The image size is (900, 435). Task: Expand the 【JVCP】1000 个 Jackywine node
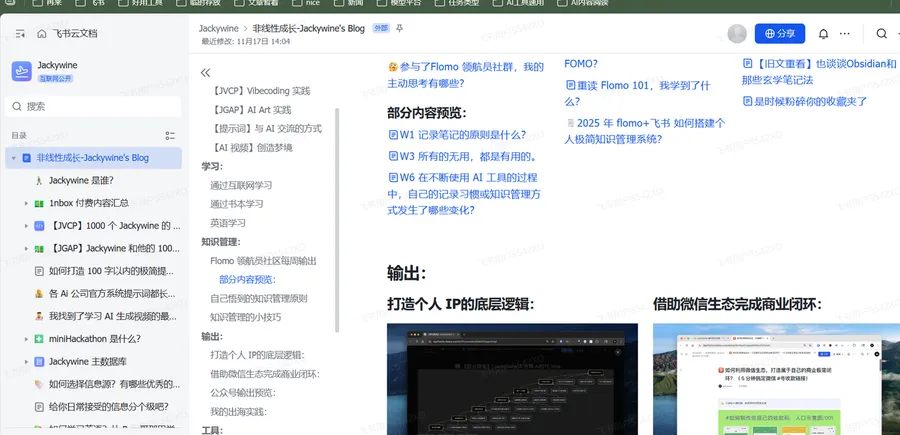[x=26, y=226]
